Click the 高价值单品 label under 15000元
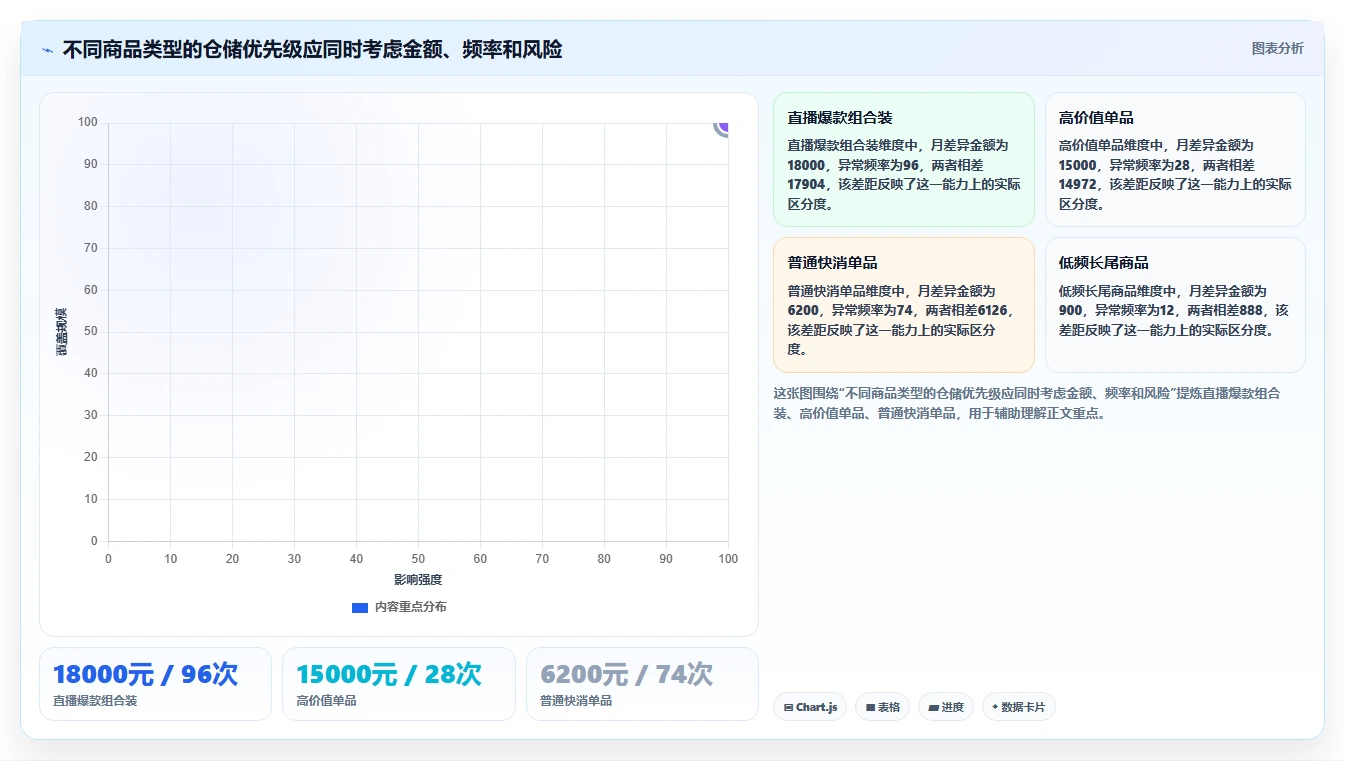This screenshot has height=761, width=1345. [x=326, y=701]
